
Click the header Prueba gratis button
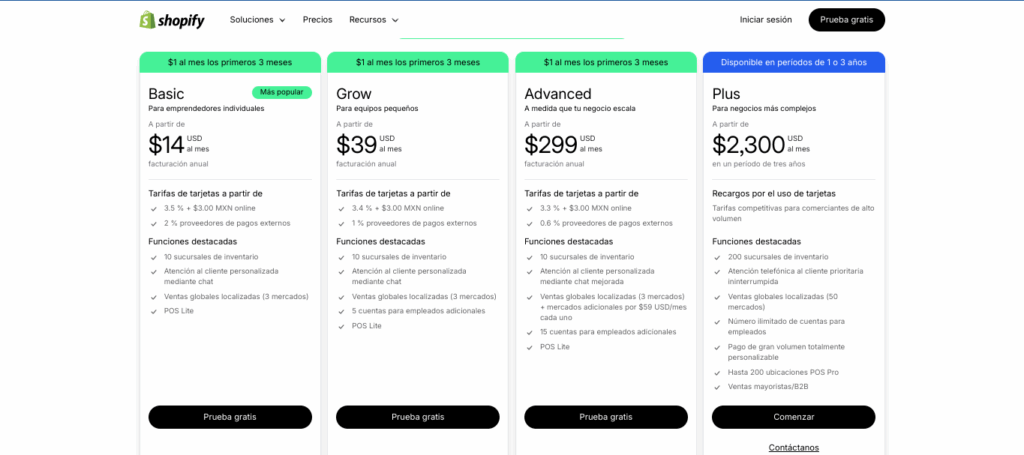click(x=846, y=20)
